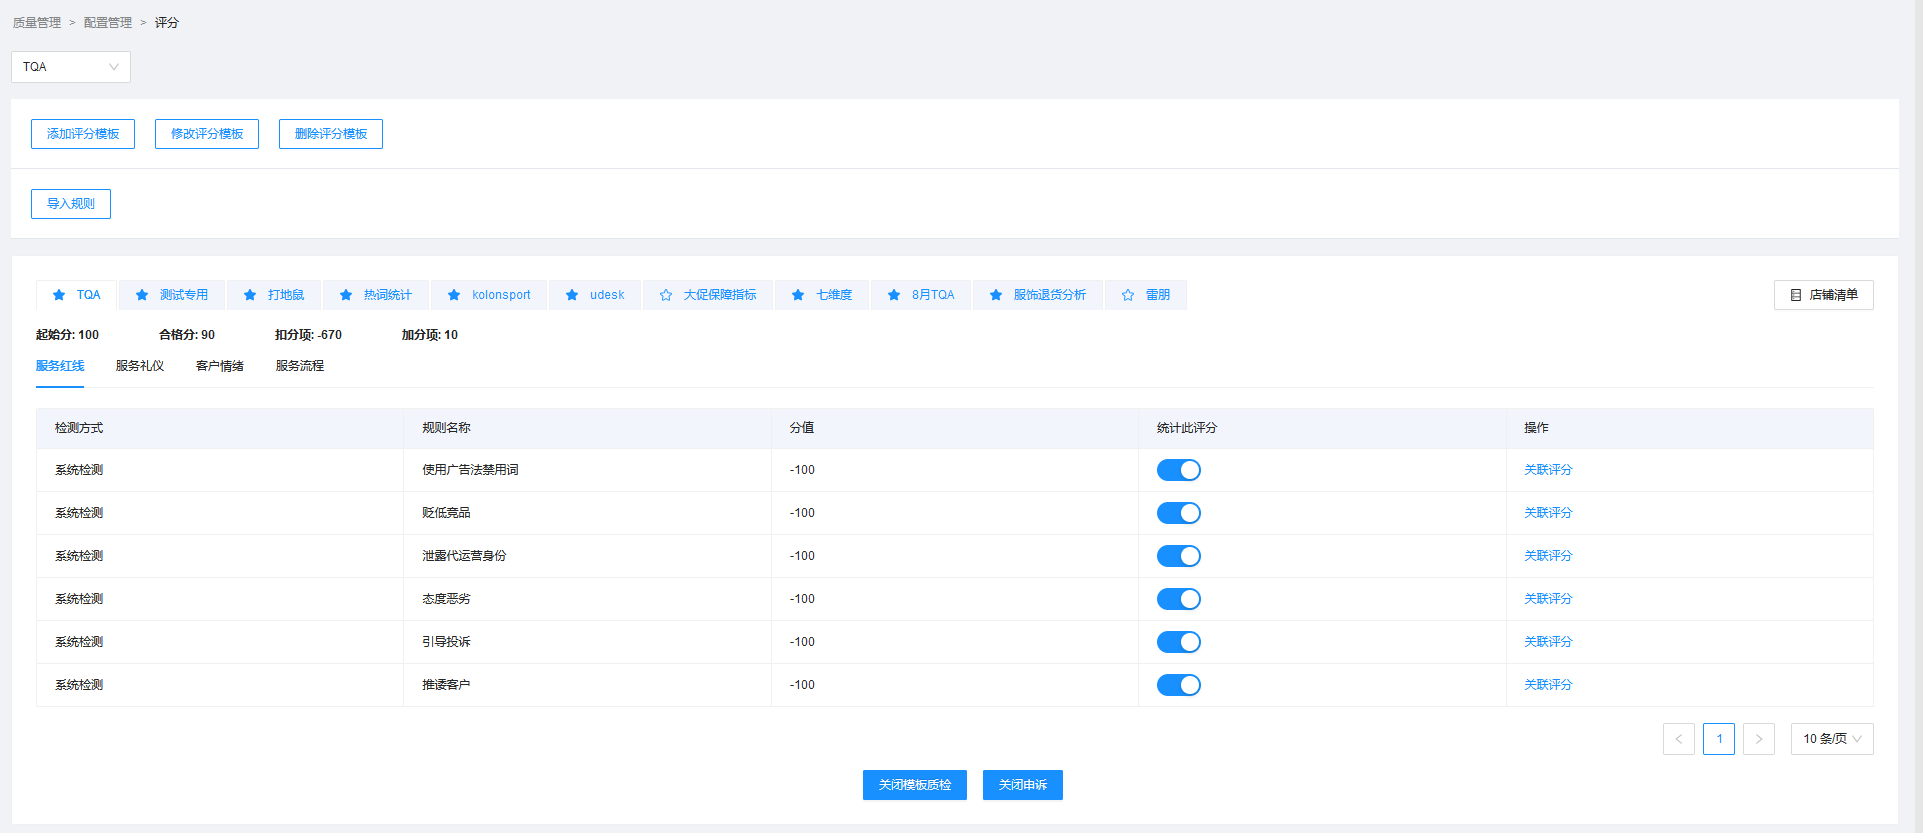
Task: Click 配置管理 breadcrumb
Action: pos(108,23)
